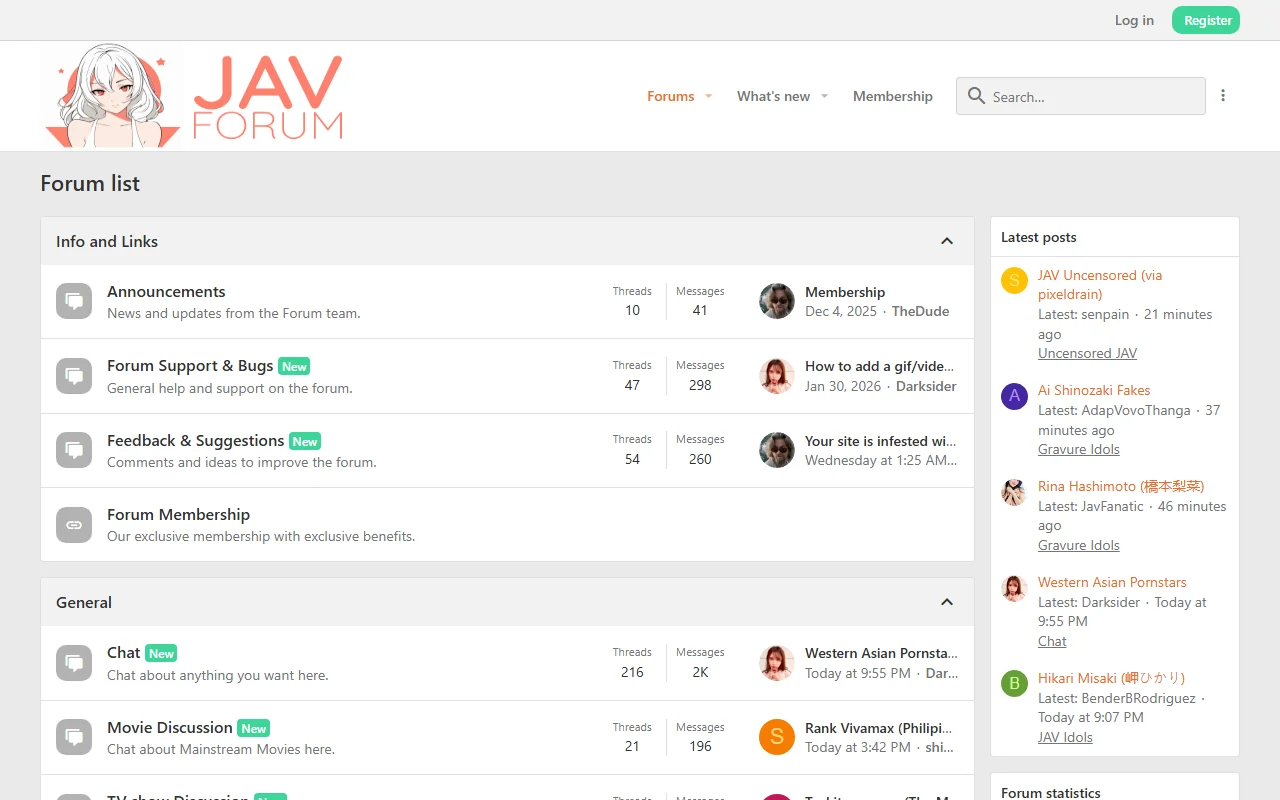Click the Announcements speech-bubble forum icon
1280x800 pixels.
73,300
